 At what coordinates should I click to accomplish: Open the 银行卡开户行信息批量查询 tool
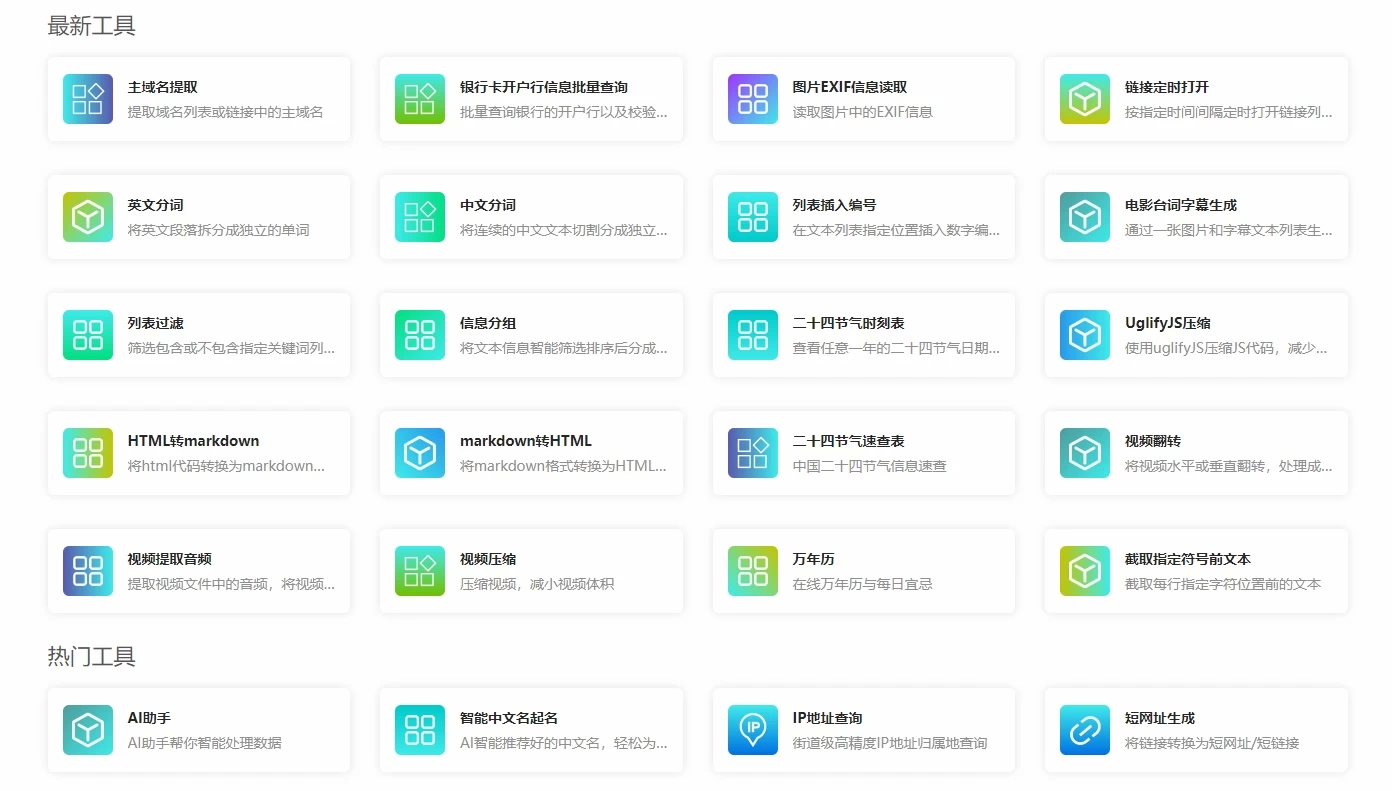[543, 88]
